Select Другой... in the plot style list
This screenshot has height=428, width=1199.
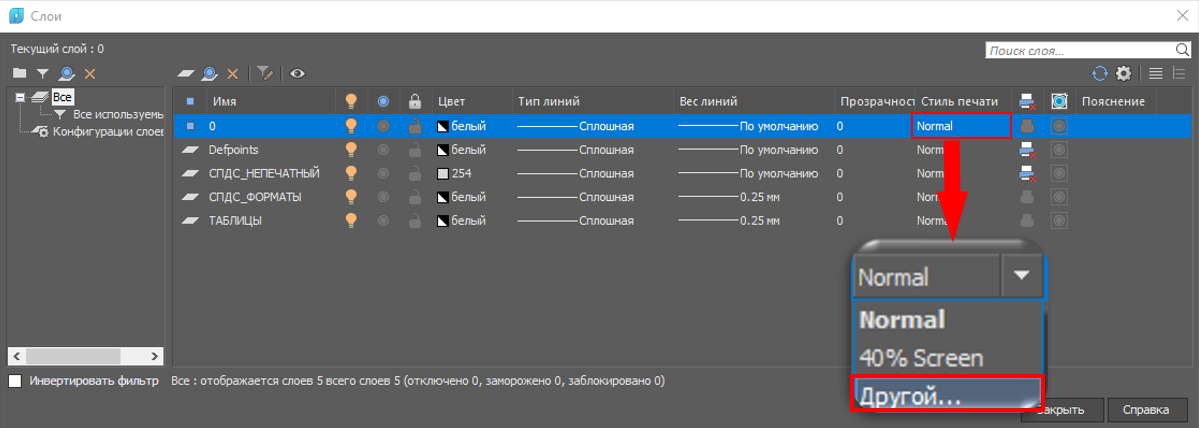pyautogui.click(x=946, y=394)
